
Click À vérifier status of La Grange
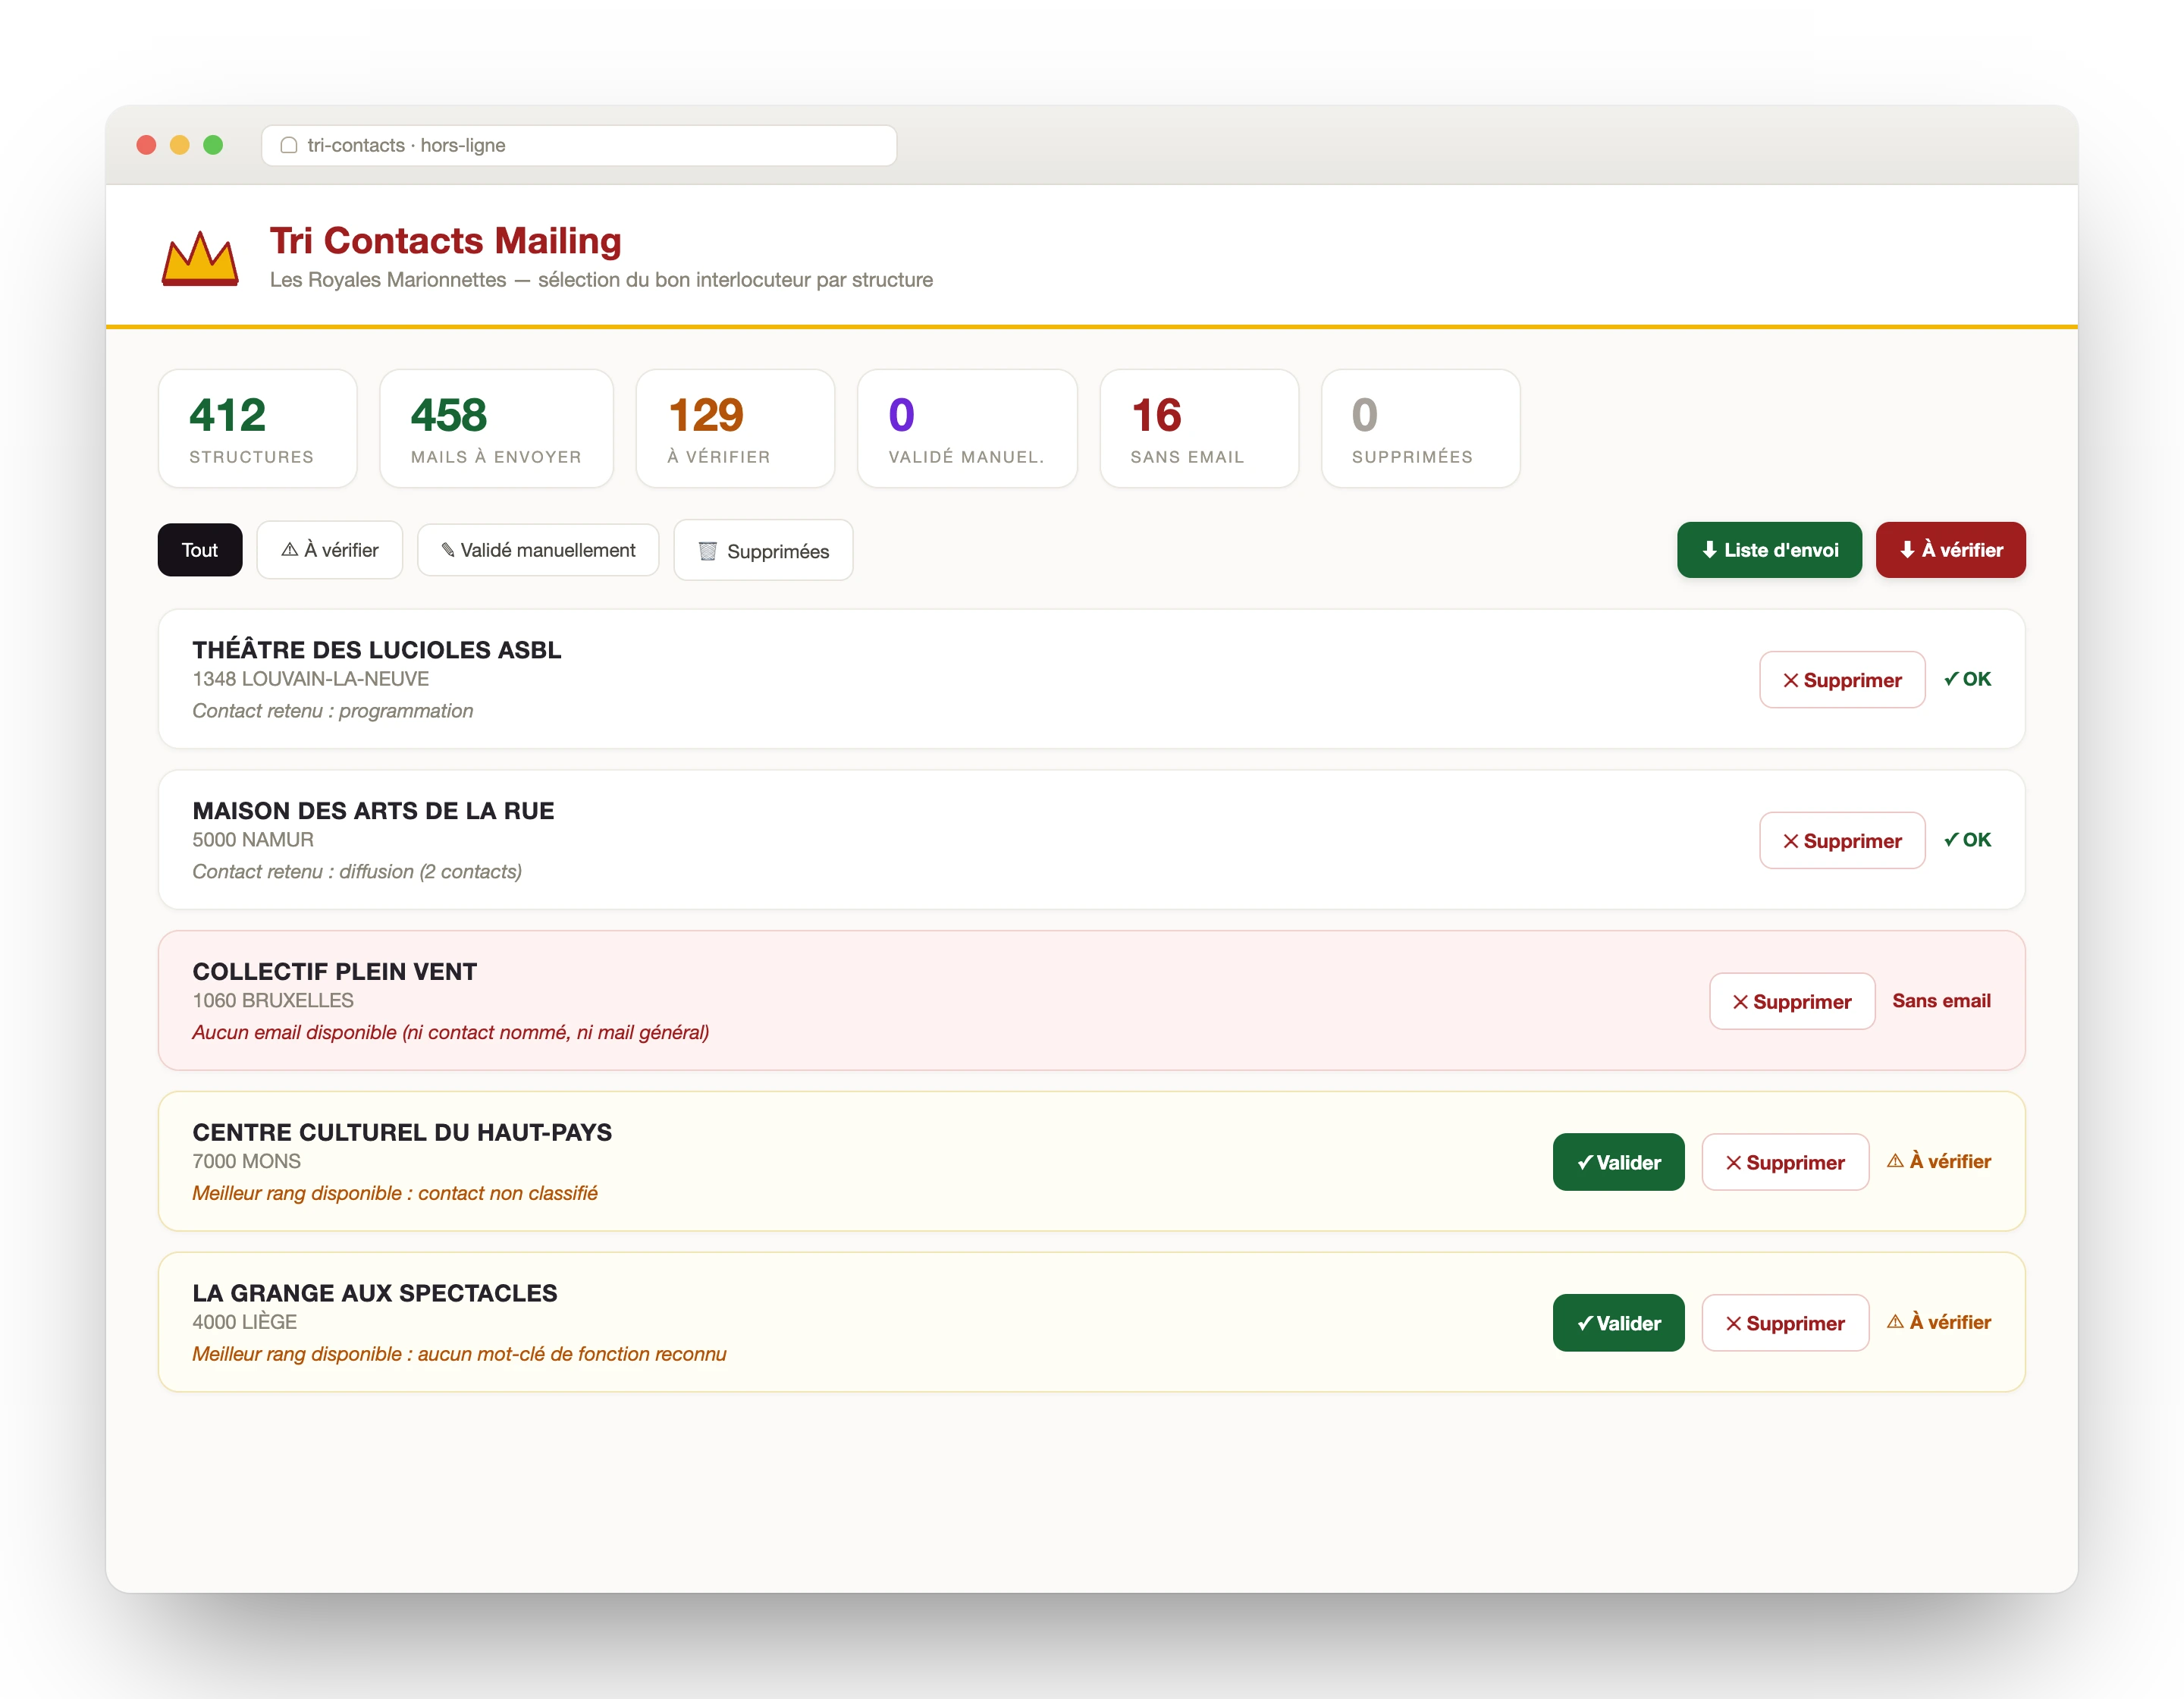pyautogui.click(x=1939, y=1323)
